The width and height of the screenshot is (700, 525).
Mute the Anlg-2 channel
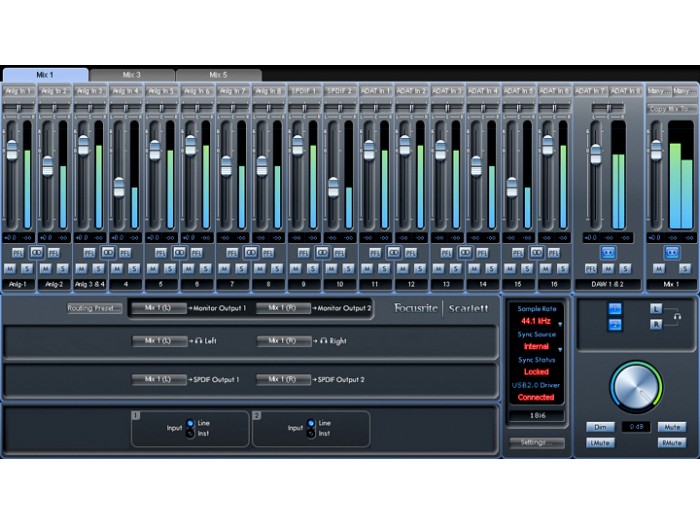click(x=46, y=269)
